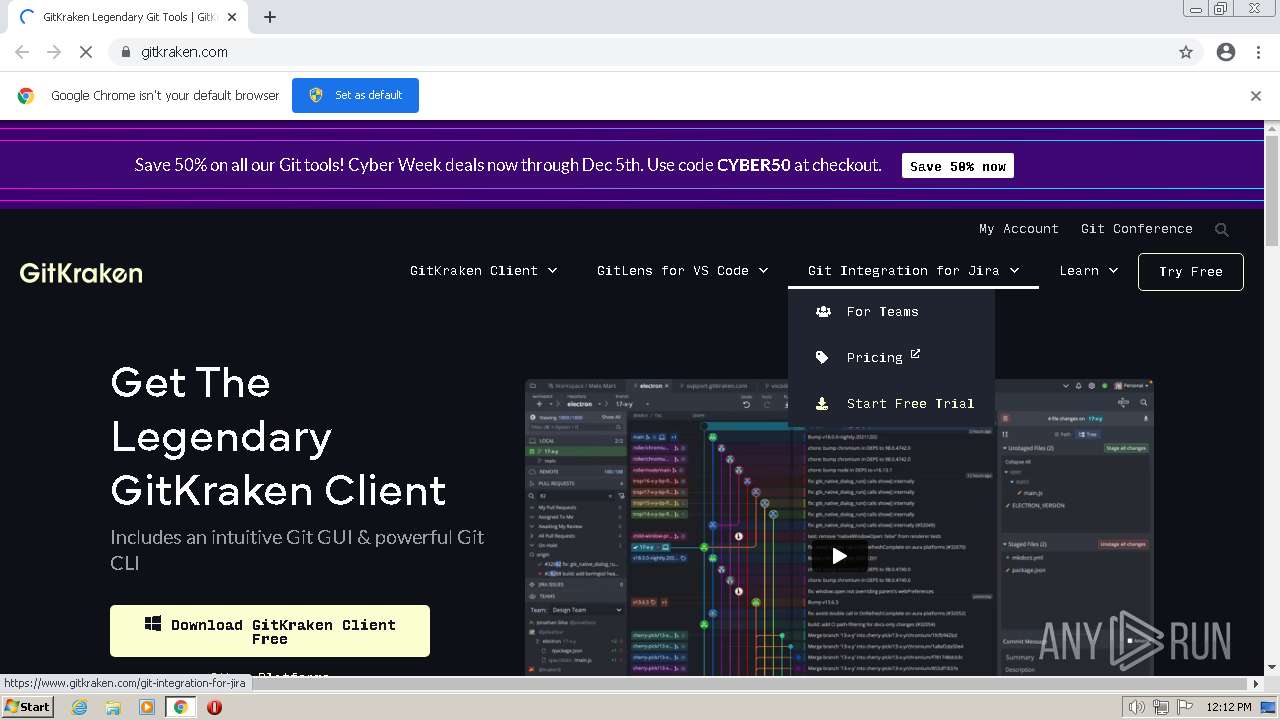This screenshot has width=1280, height=720.
Task: Expand the Learn menu
Action: click(x=1089, y=271)
